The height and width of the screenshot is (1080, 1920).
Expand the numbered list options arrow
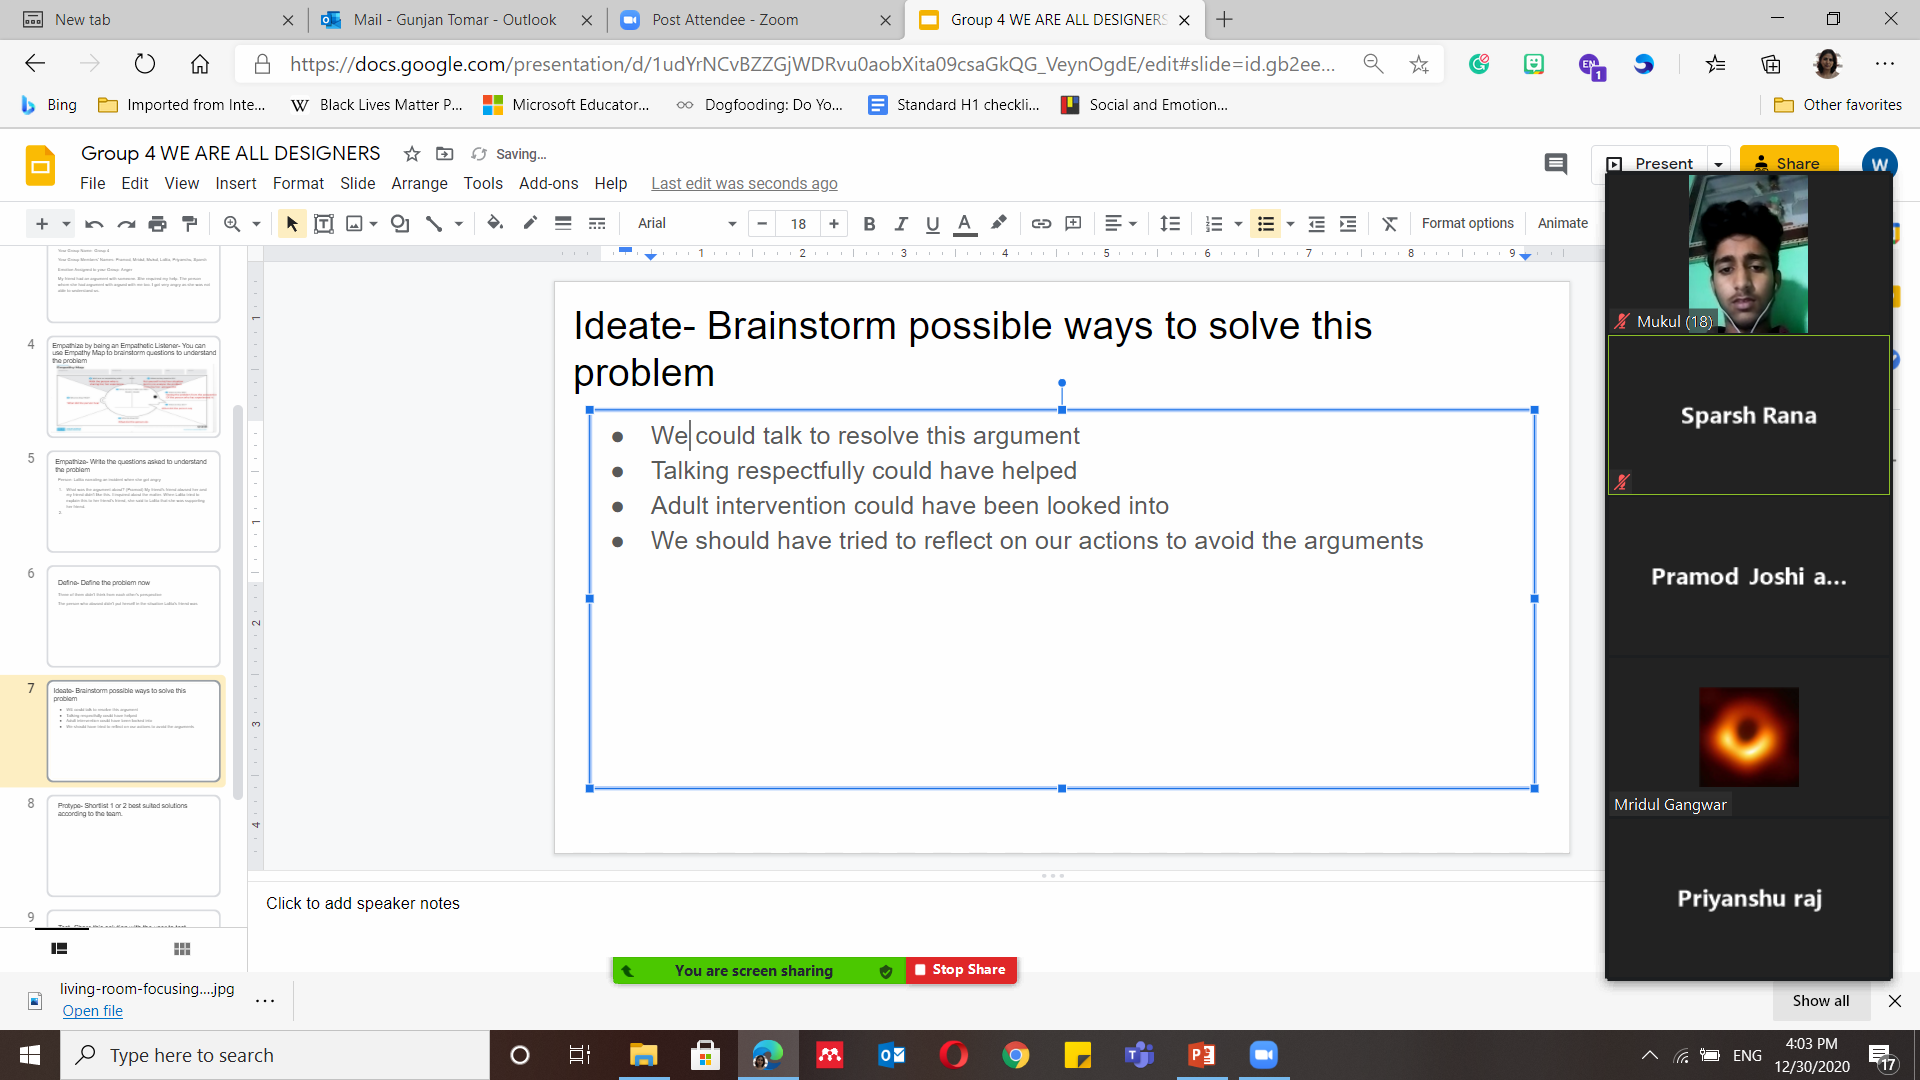pos(1238,224)
